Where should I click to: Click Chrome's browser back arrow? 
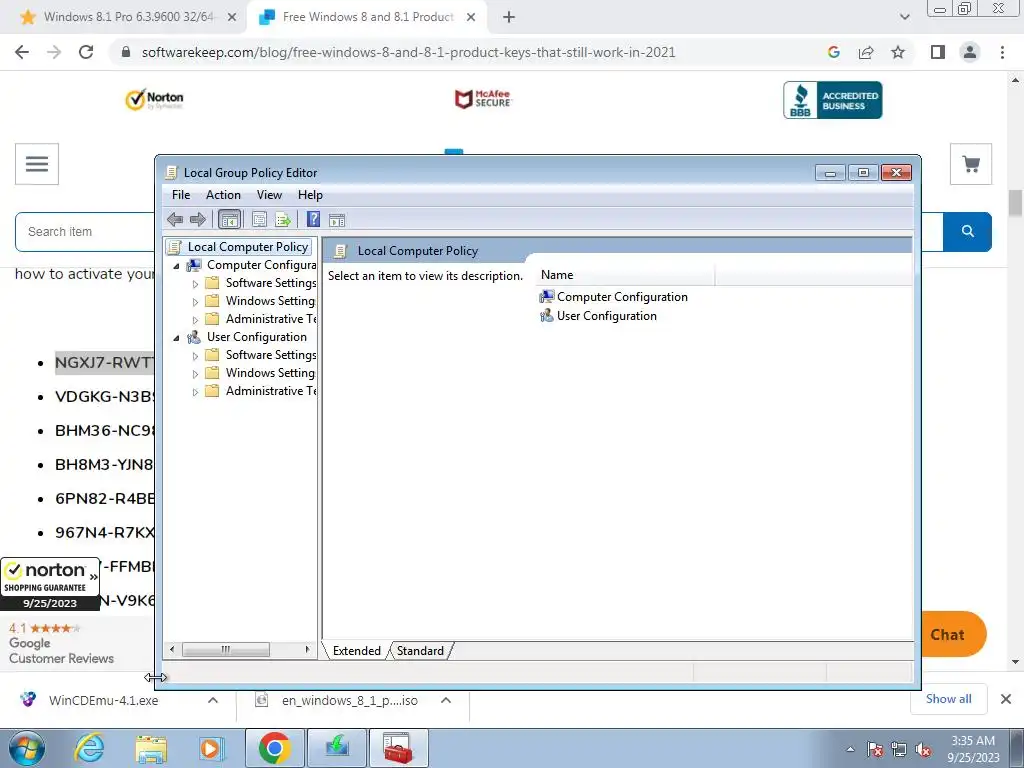[22, 52]
